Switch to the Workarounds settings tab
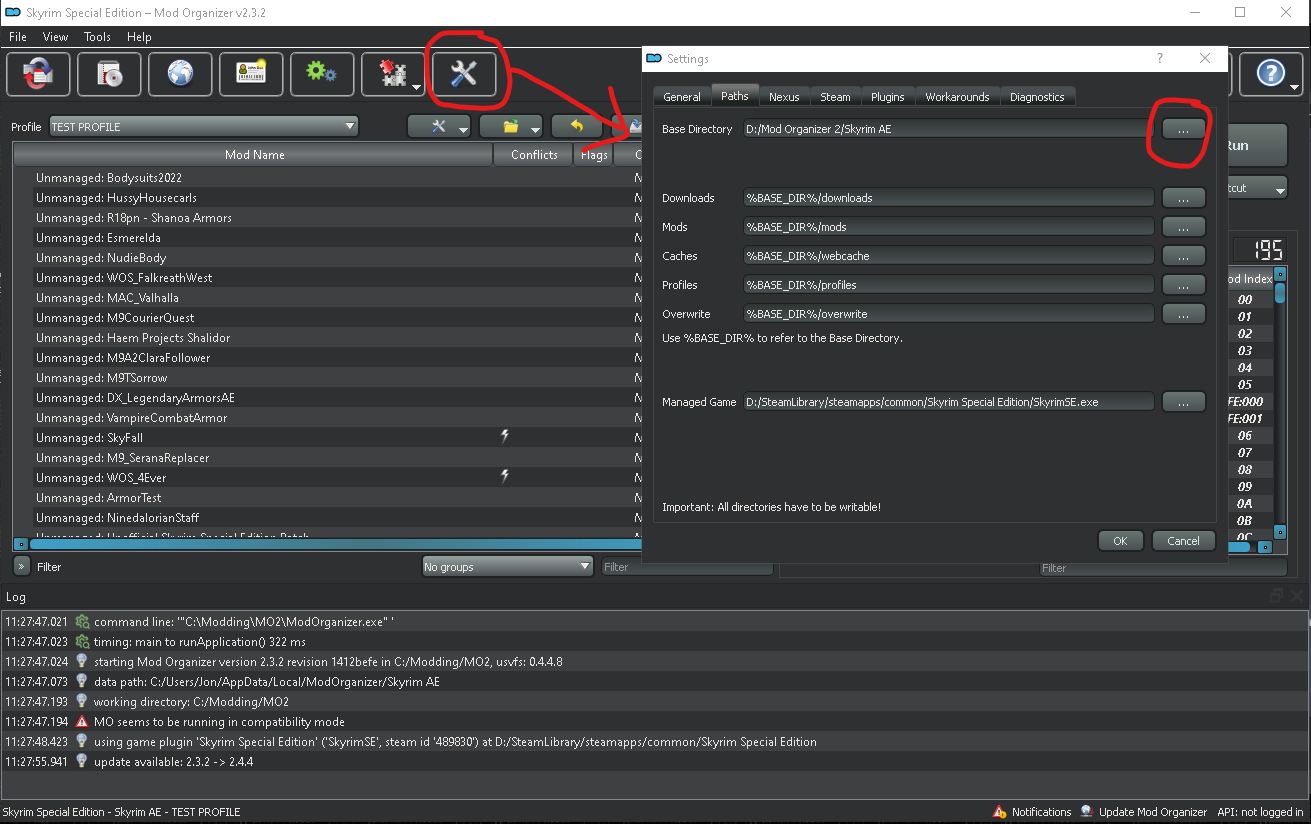Viewport: 1311px width, 824px height. pyautogui.click(x=957, y=97)
